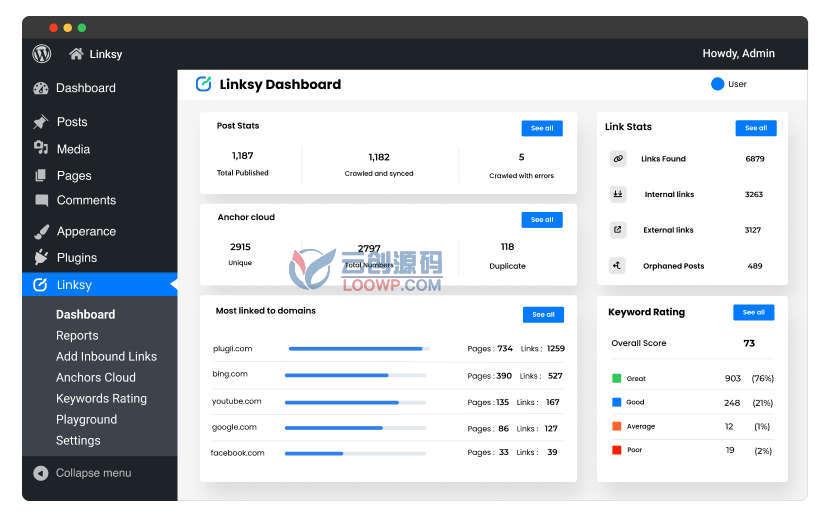830x517 pixels.
Task: Click the Orphaned Posts icon
Action: tap(618, 266)
